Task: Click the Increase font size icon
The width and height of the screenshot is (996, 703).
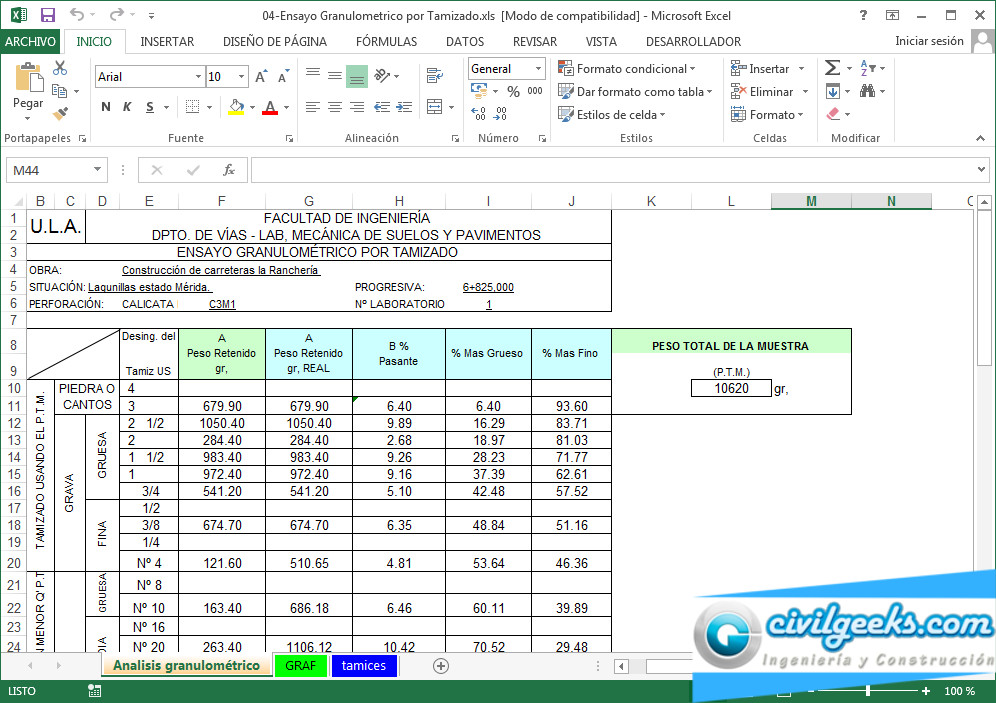Action: click(261, 77)
